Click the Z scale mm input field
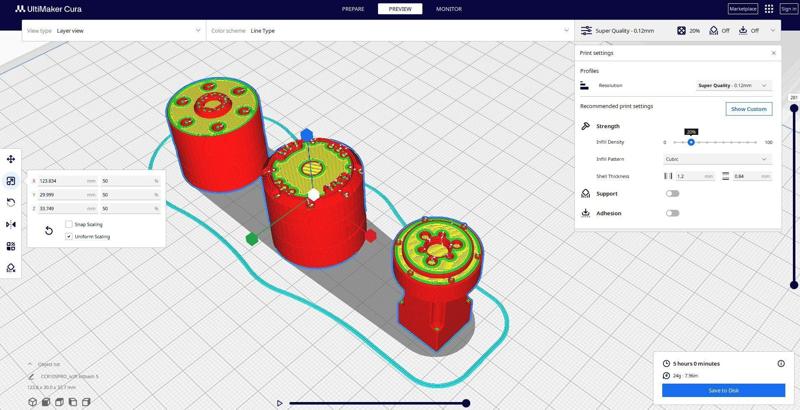800x410 pixels. 65,209
